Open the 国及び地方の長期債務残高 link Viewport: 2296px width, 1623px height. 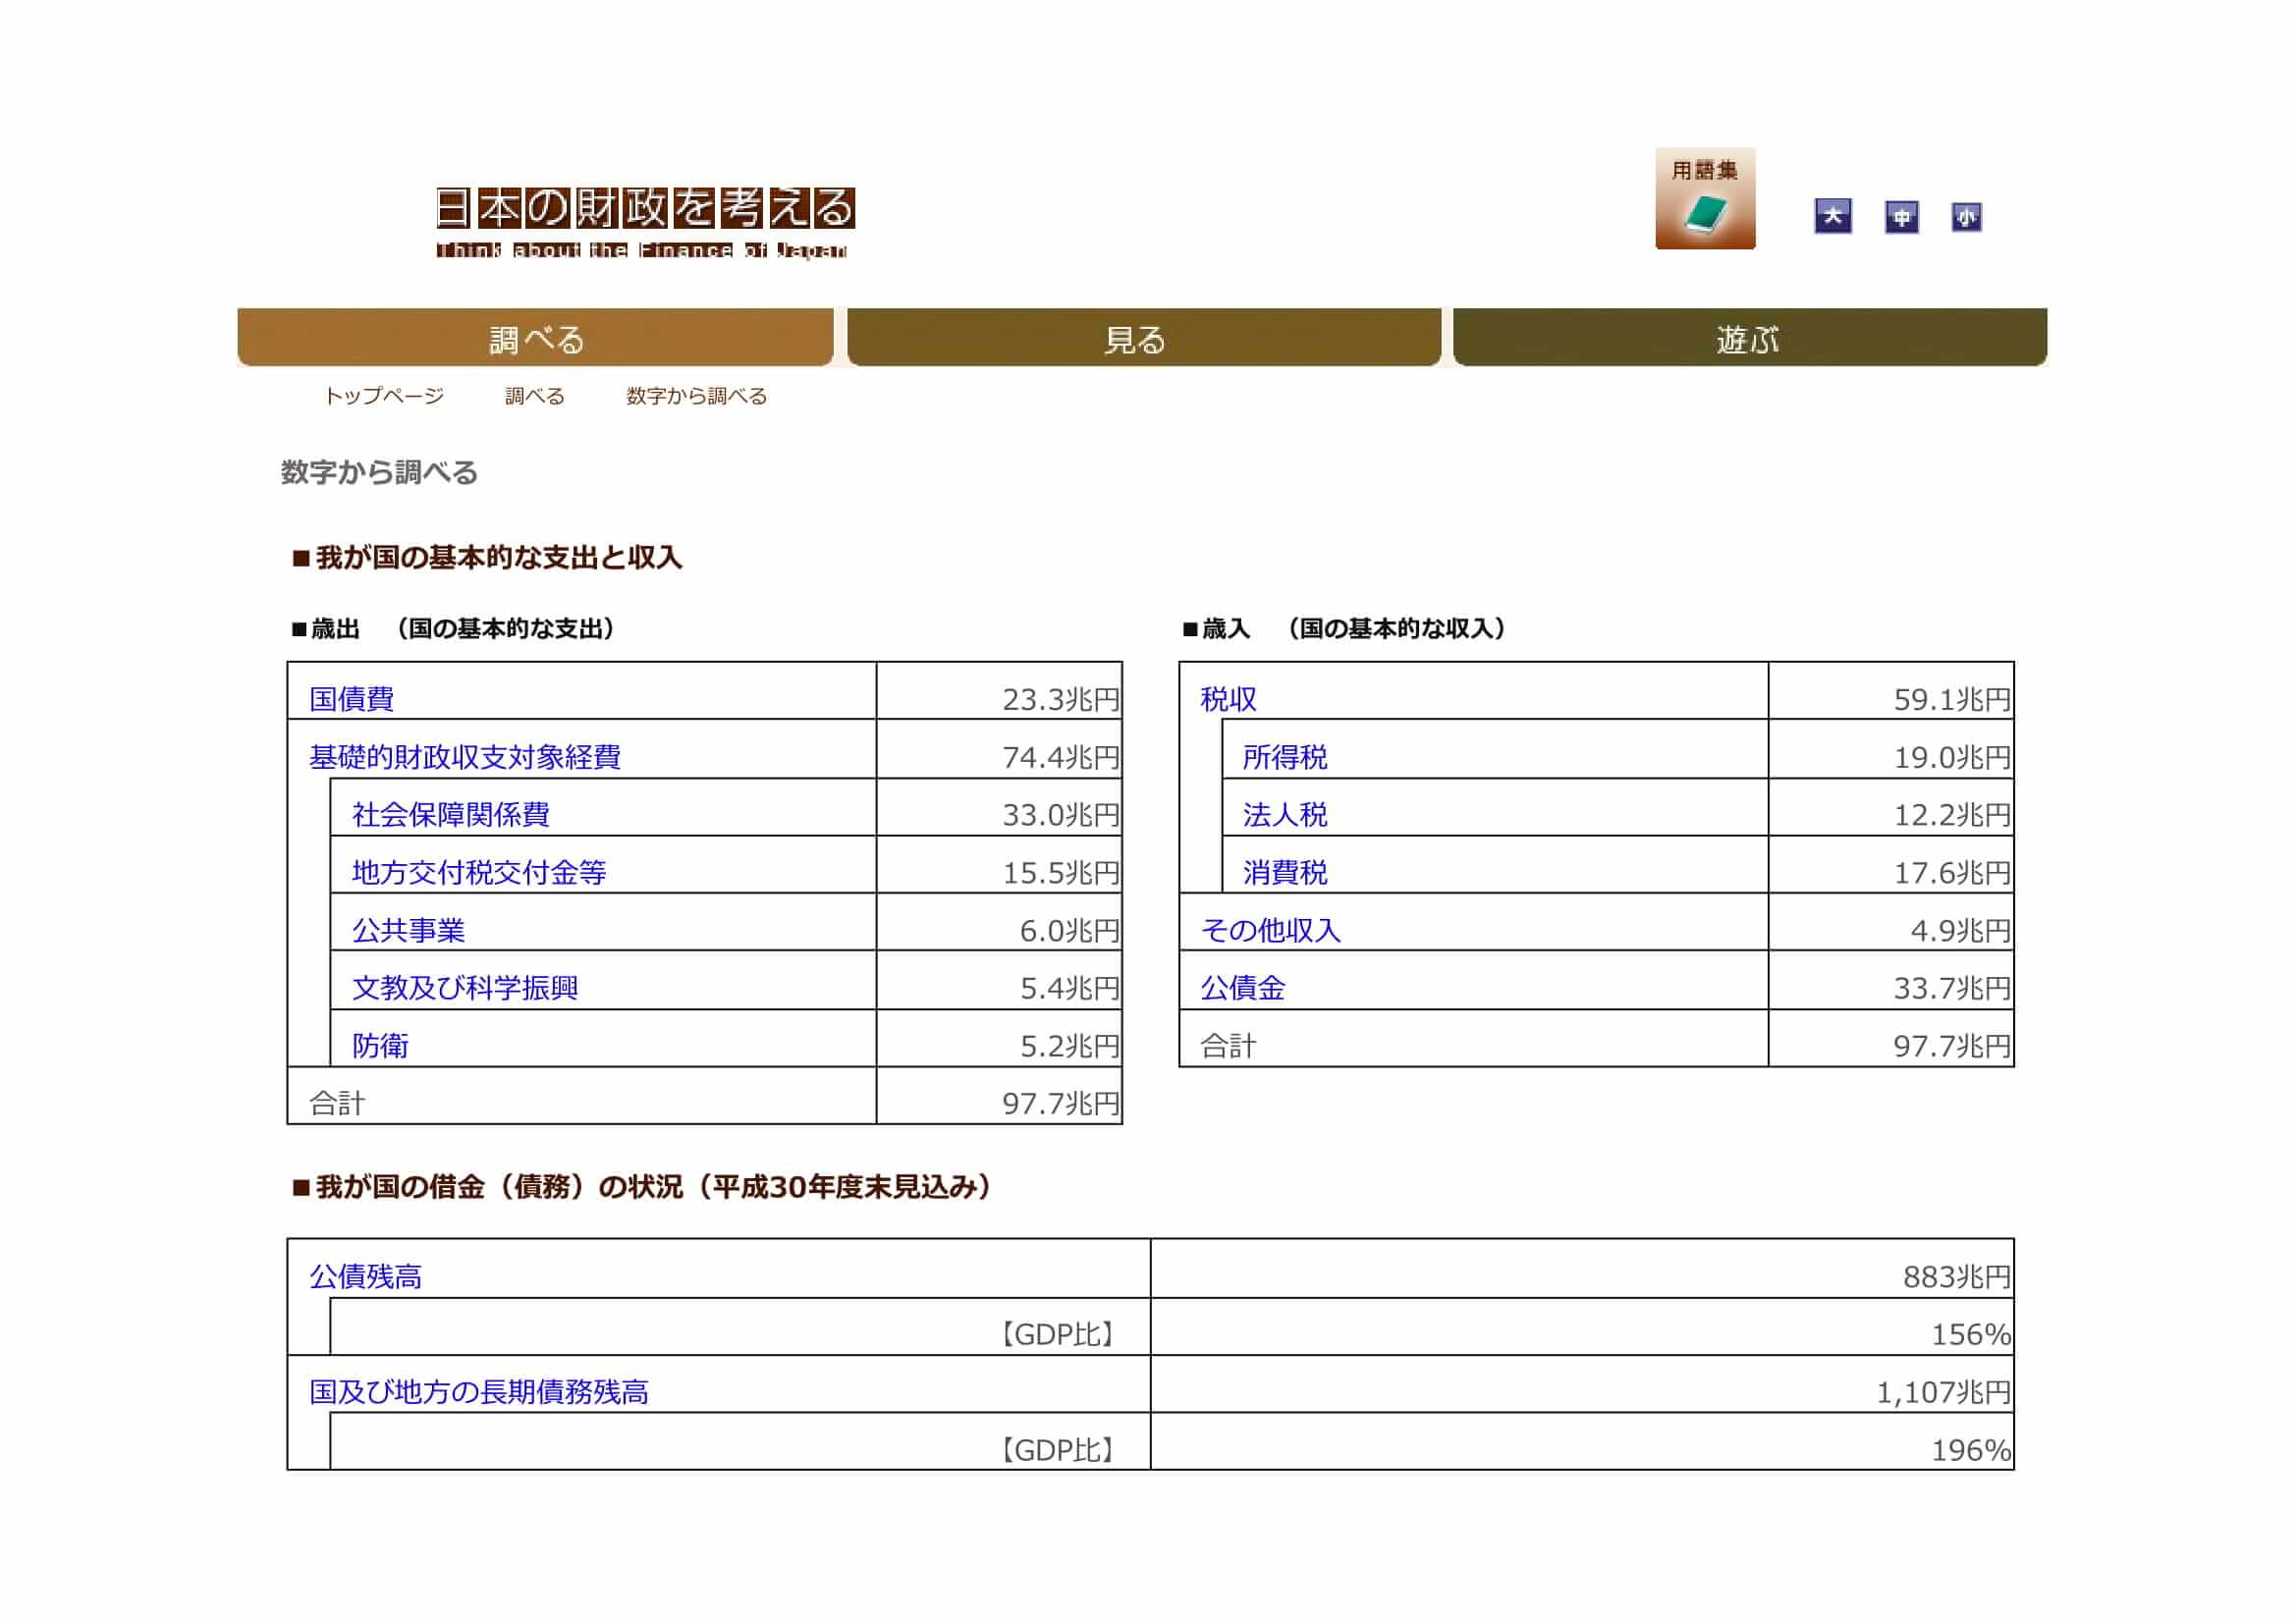click(x=479, y=1392)
